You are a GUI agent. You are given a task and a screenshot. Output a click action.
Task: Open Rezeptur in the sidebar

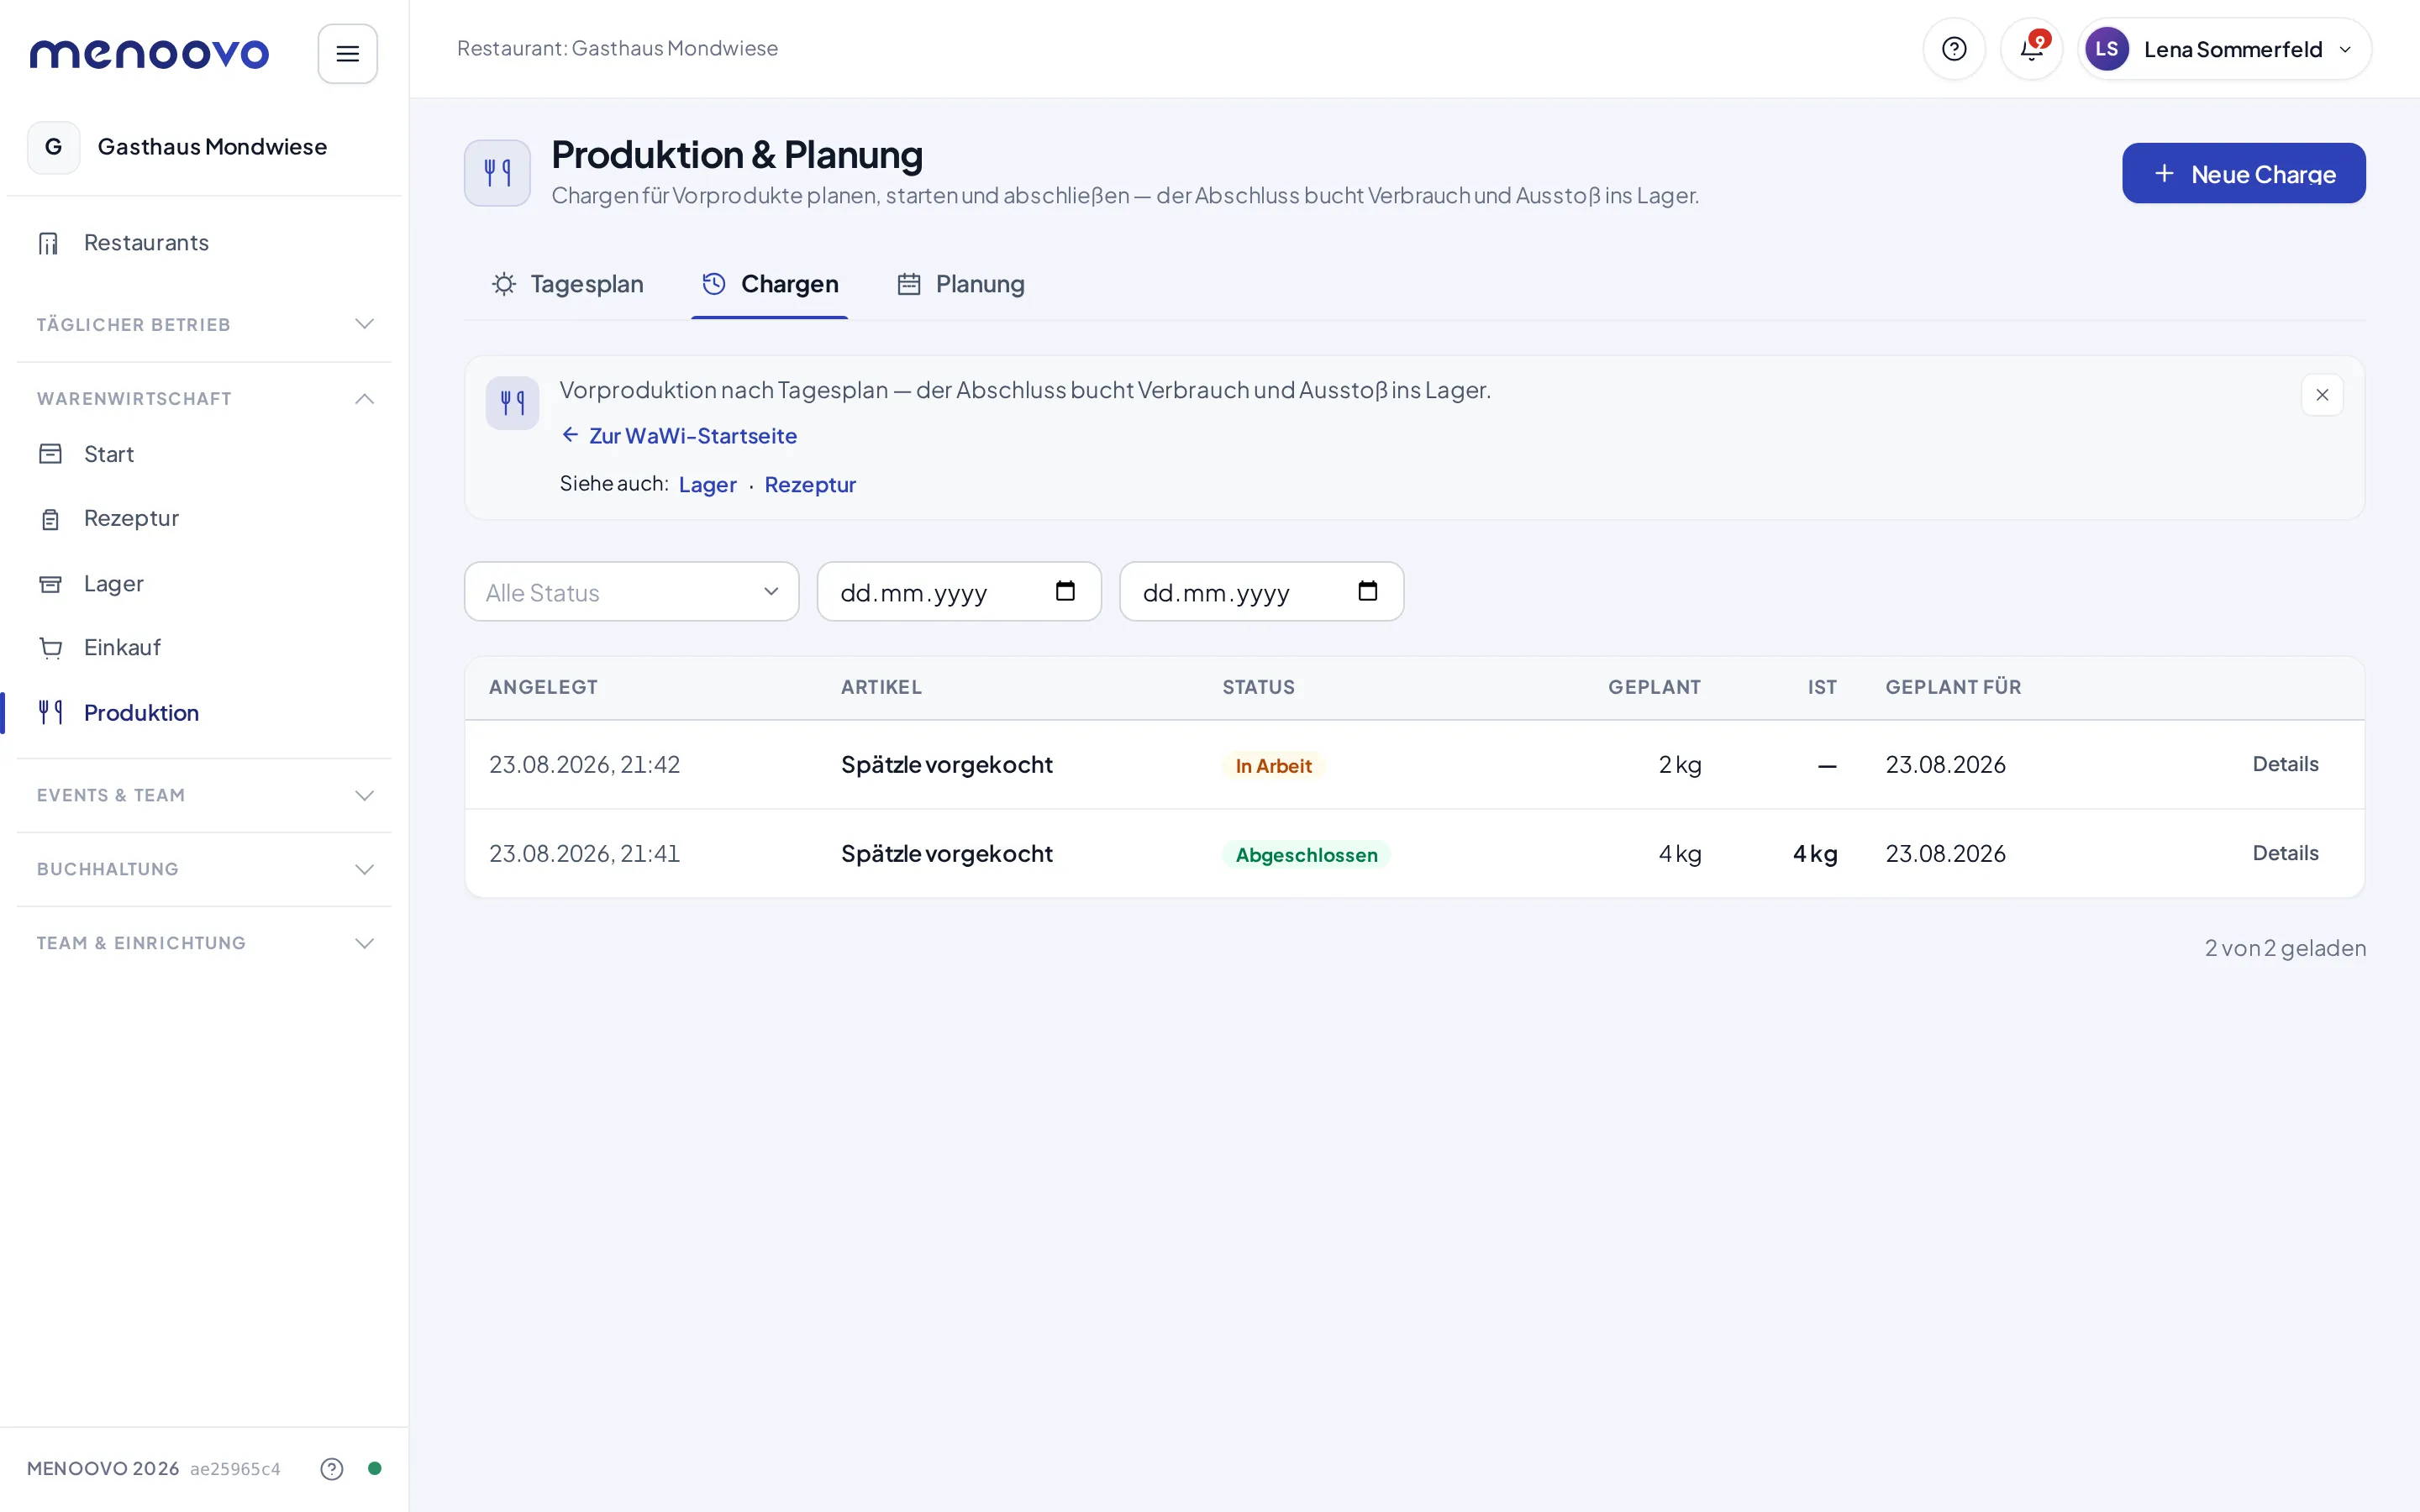click(204, 518)
